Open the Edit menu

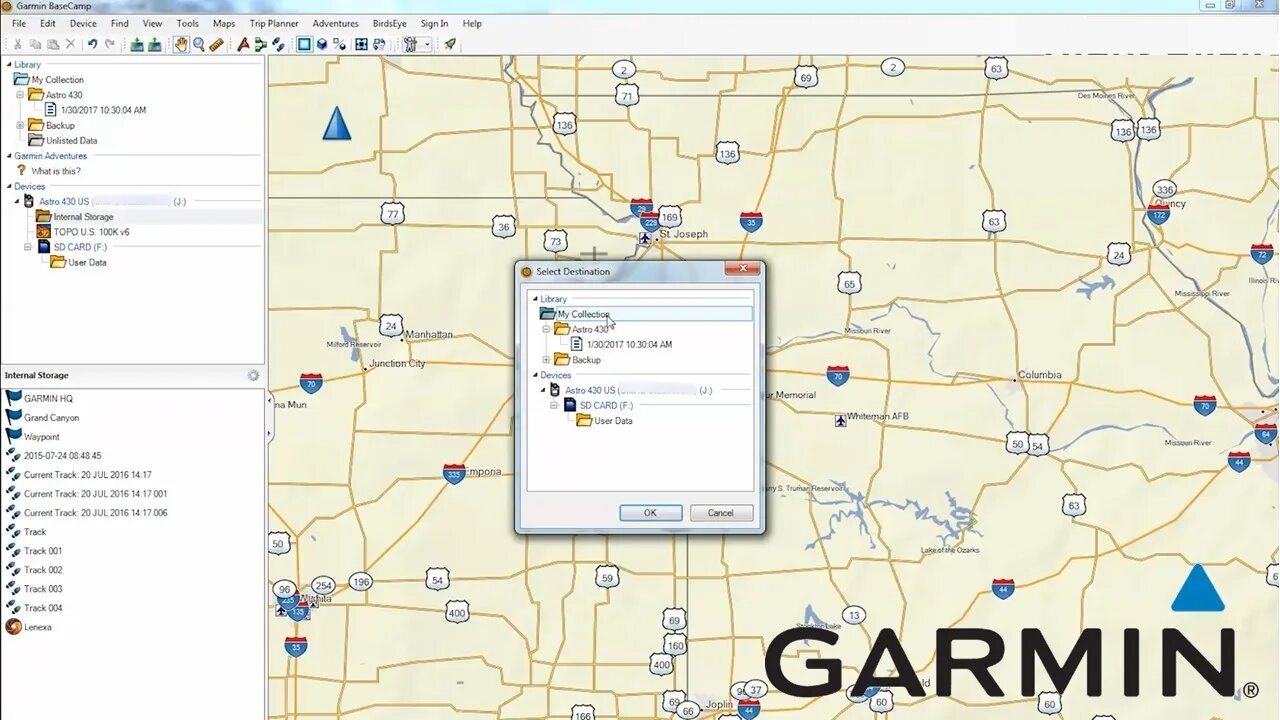click(x=48, y=23)
